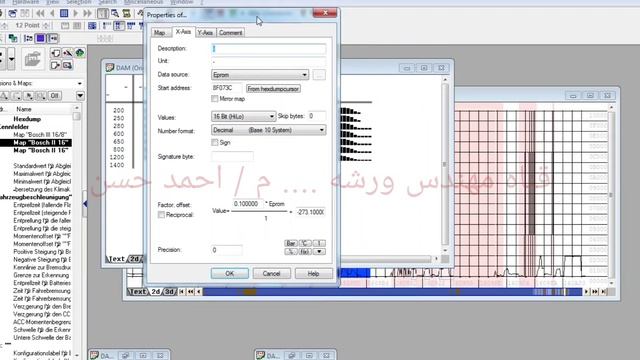The height and width of the screenshot is (360, 640).
Task: Toggle the Off button in maps panel
Action: point(55,96)
